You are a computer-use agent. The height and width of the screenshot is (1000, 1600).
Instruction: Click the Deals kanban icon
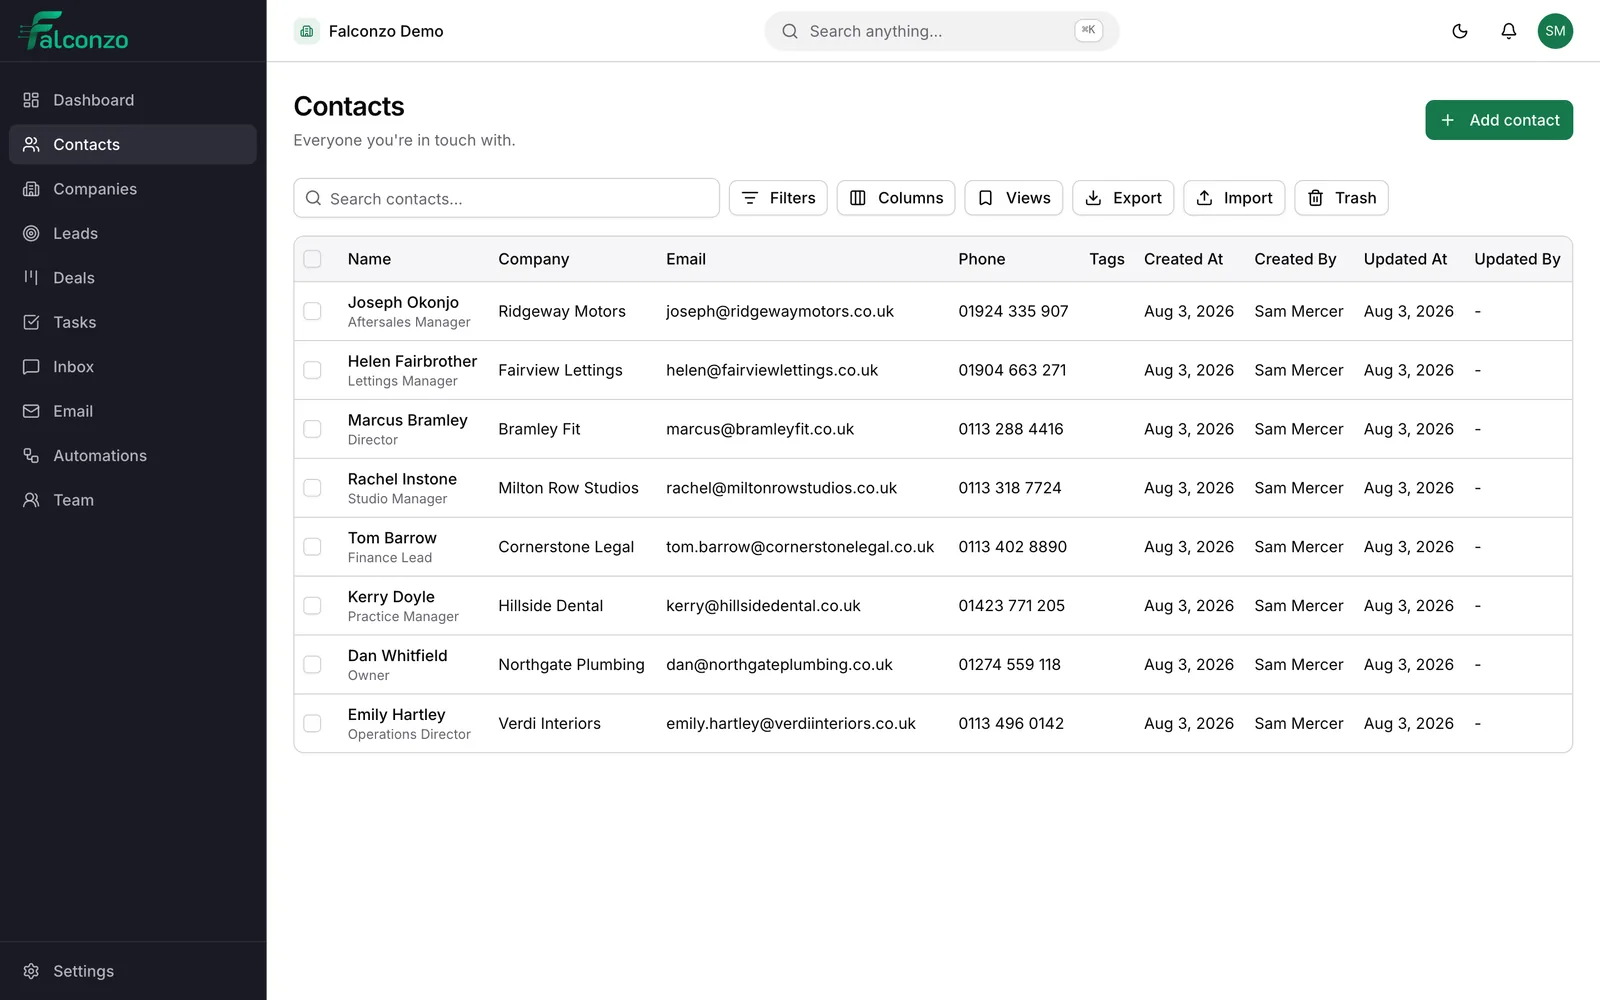(31, 278)
